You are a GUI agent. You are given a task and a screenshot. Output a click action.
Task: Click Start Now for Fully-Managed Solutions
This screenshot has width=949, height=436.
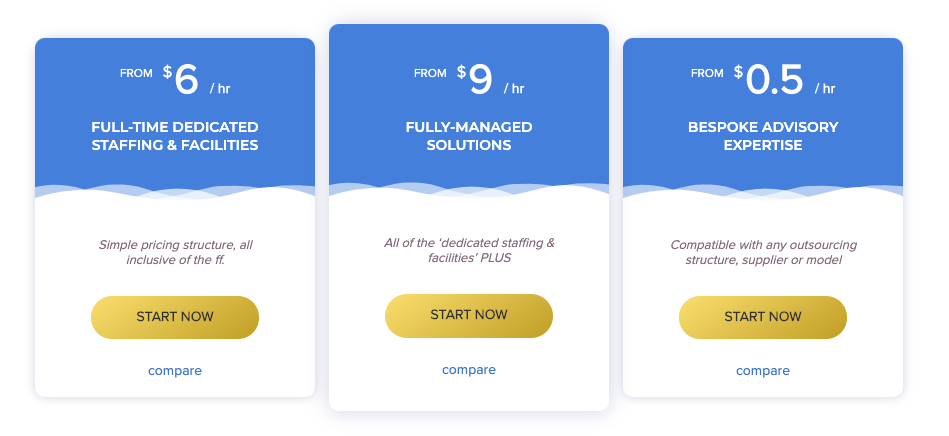coord(469,315)
